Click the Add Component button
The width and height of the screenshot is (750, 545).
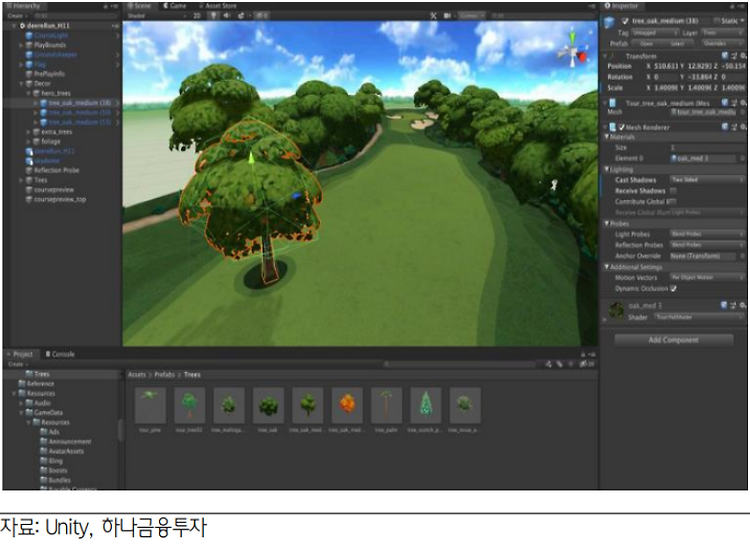coord(673,340)
